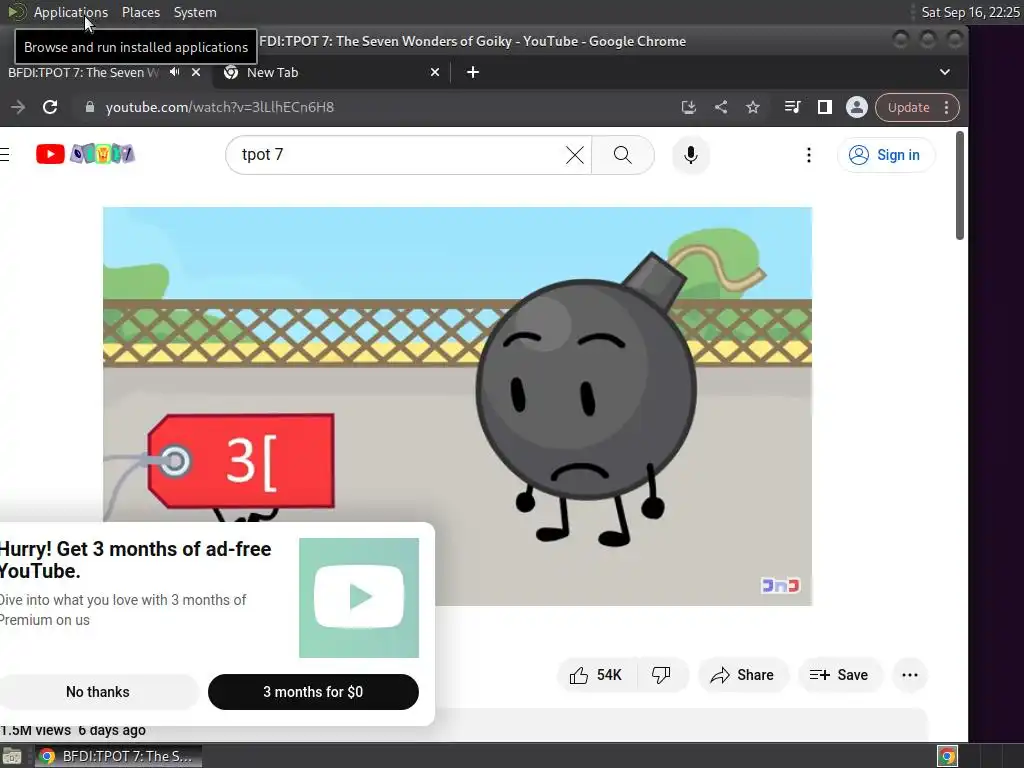1024x768 pixels.
Task: Open Chrome profile avatar
Action: pyautogui.click(x=856, y=107)
